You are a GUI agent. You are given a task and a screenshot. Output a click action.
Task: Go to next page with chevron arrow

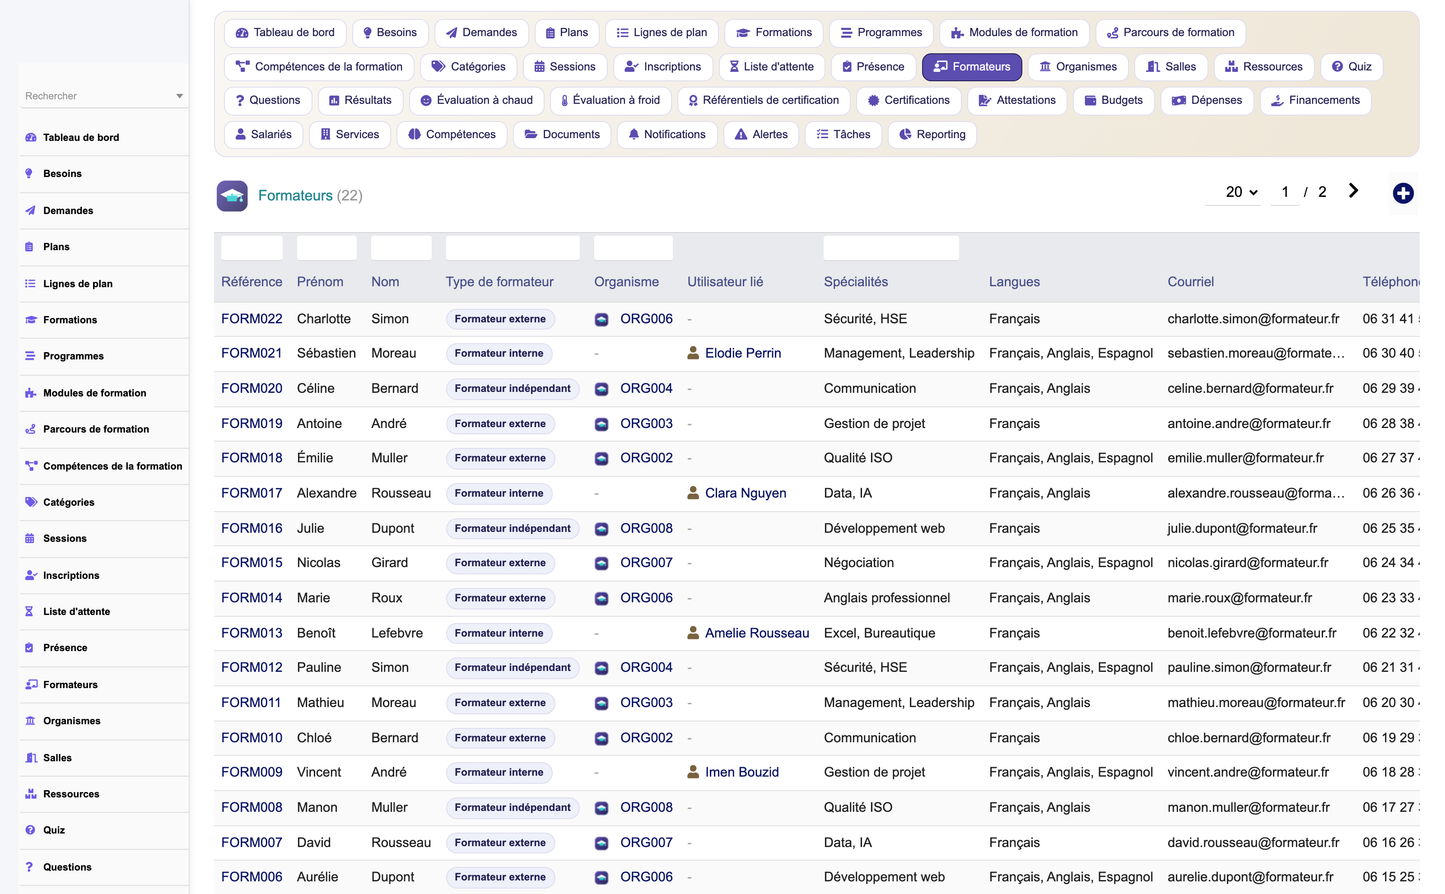[x=1353, y=191]
